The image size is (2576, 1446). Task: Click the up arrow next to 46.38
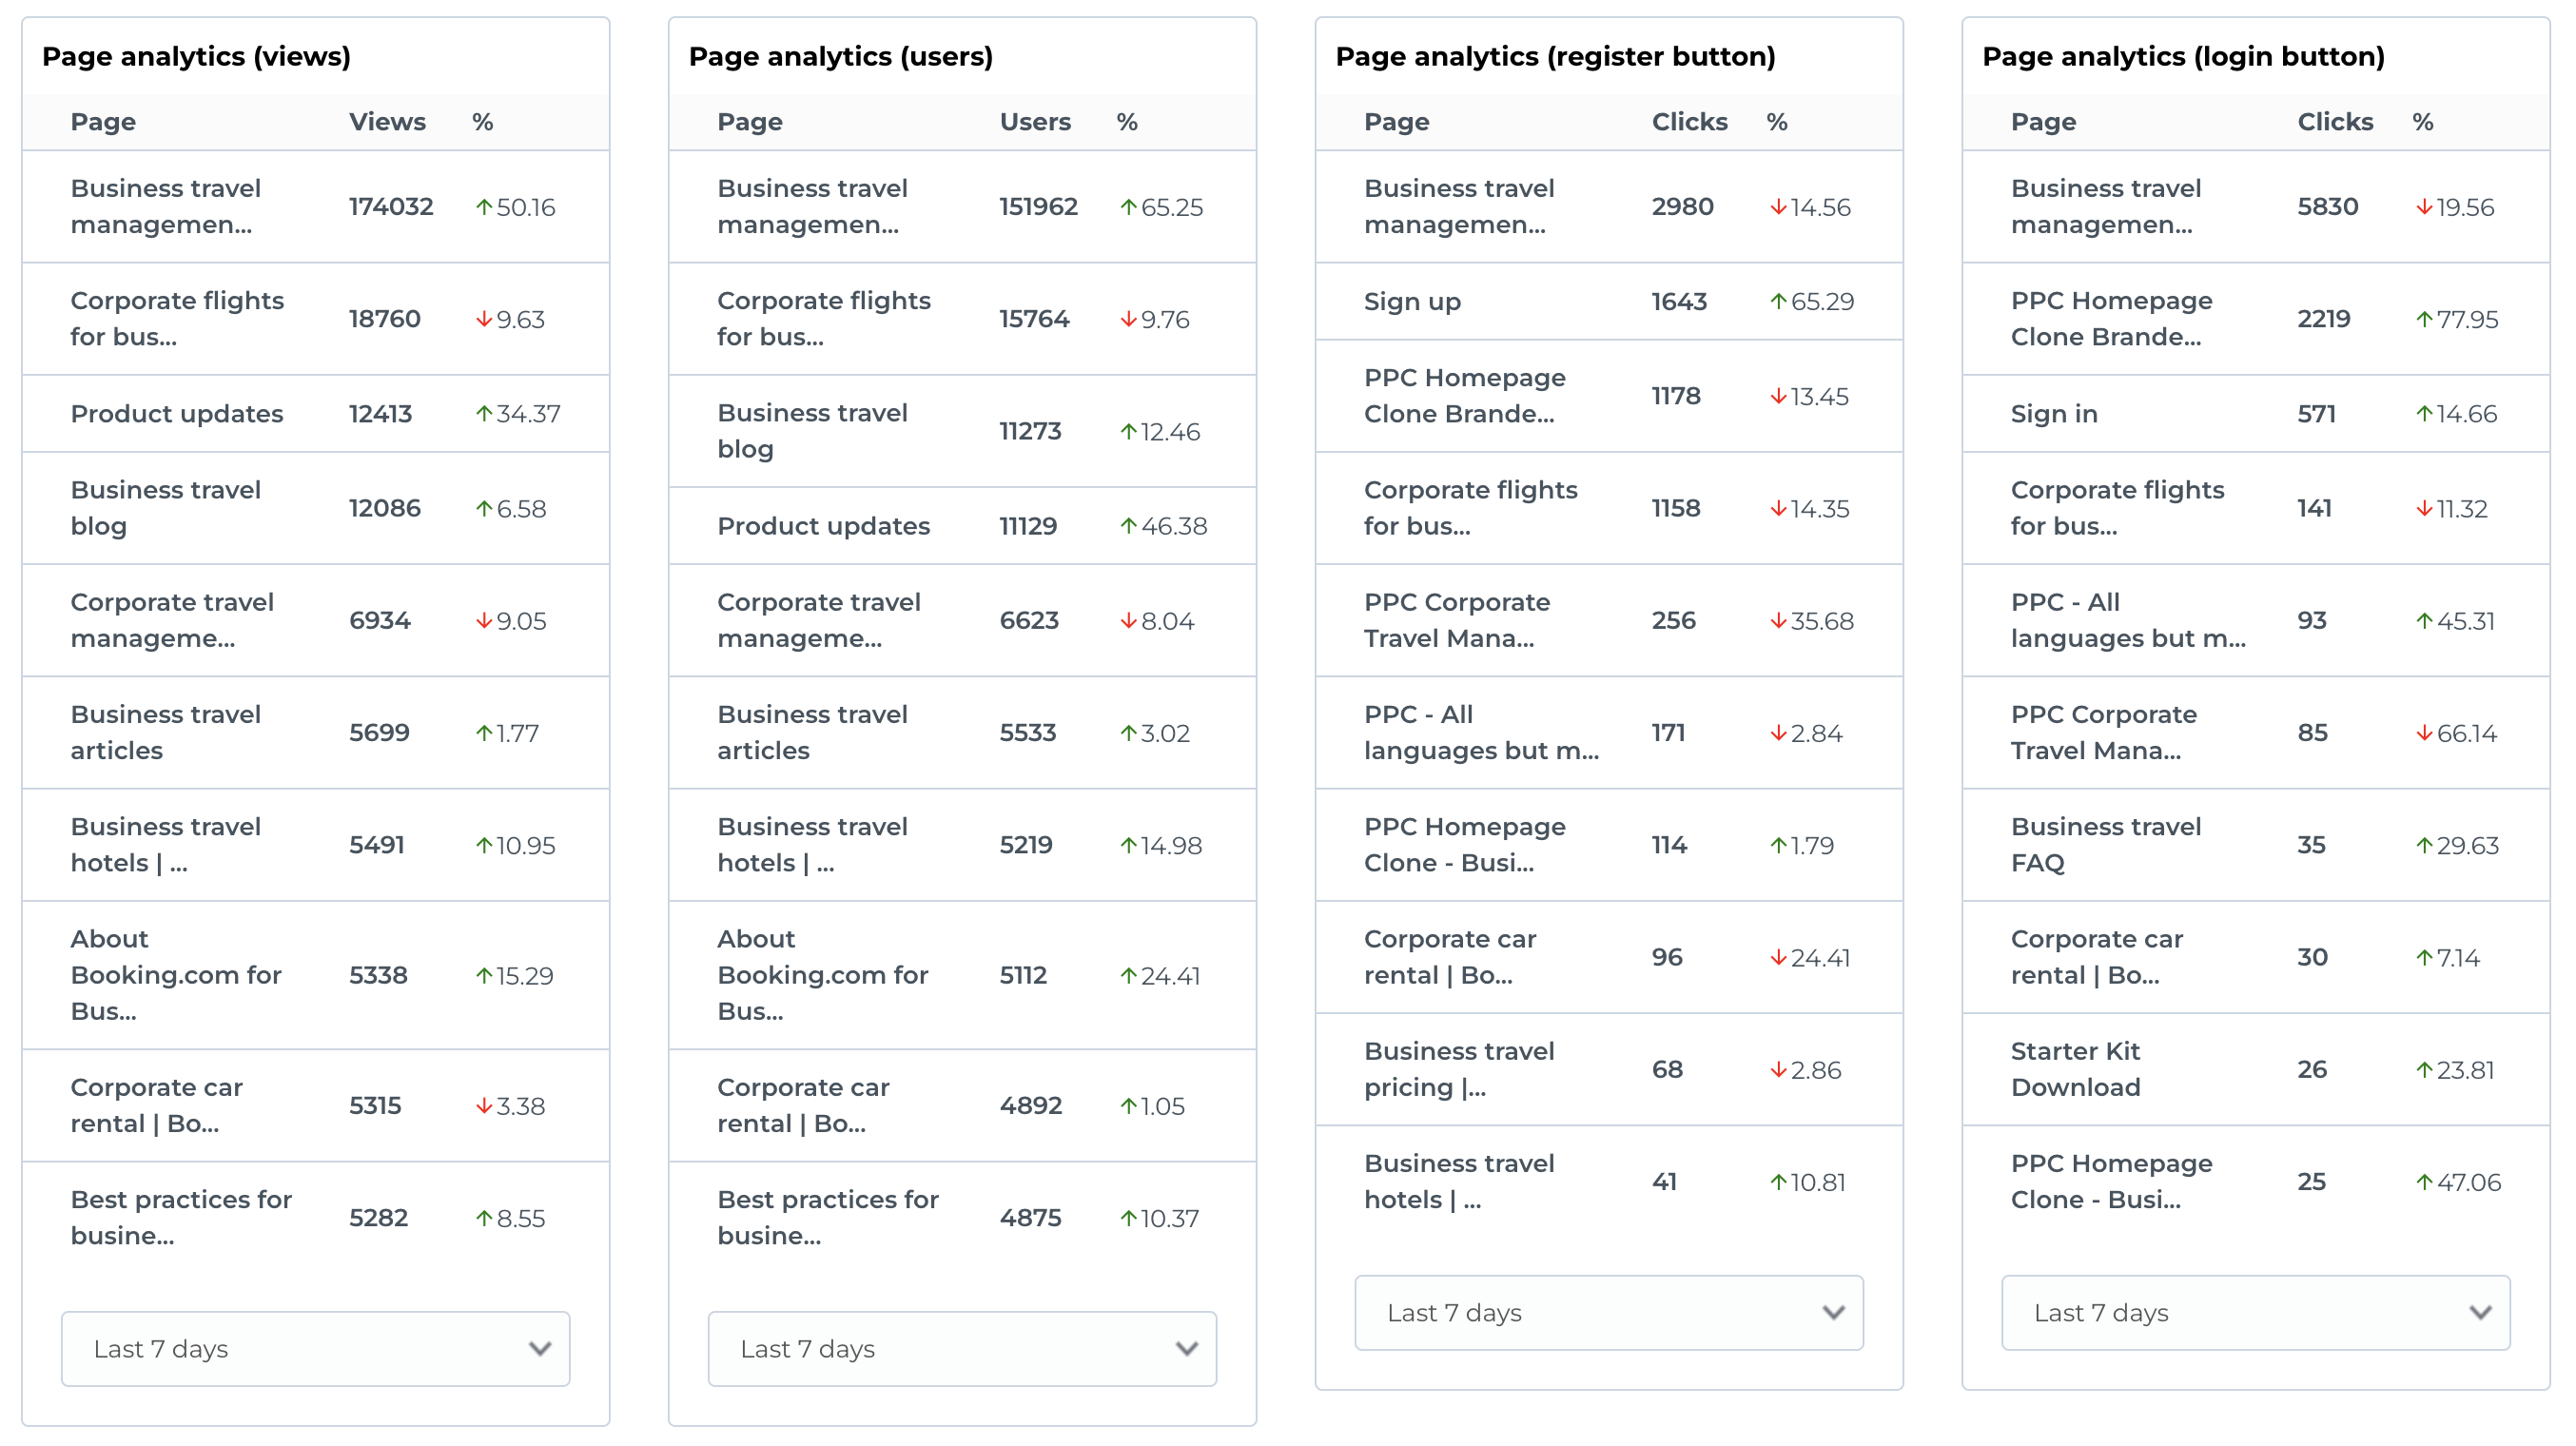coord(1128,526)
